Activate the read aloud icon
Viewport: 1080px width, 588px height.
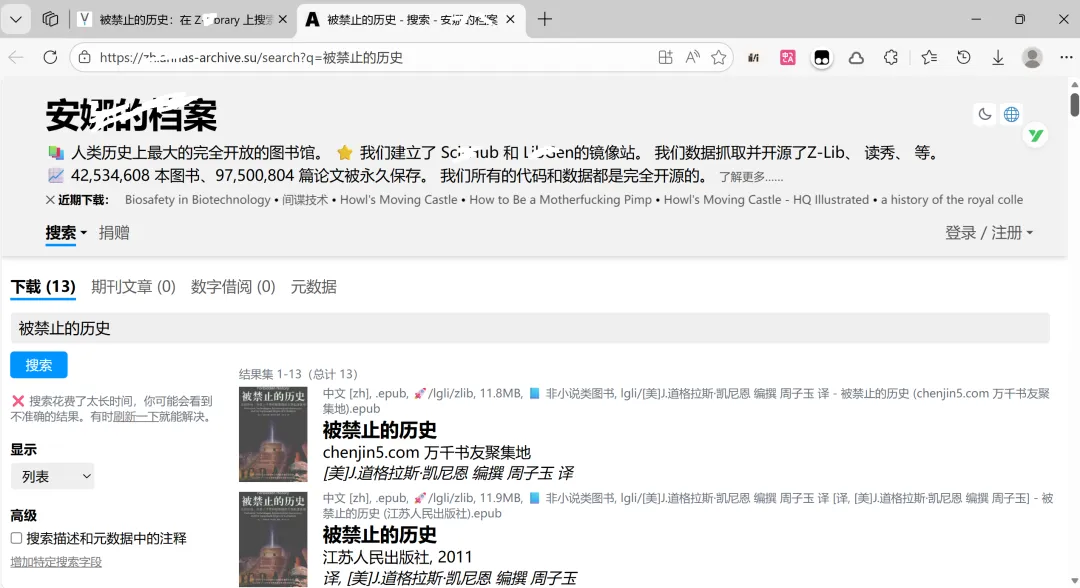[692, 57]
